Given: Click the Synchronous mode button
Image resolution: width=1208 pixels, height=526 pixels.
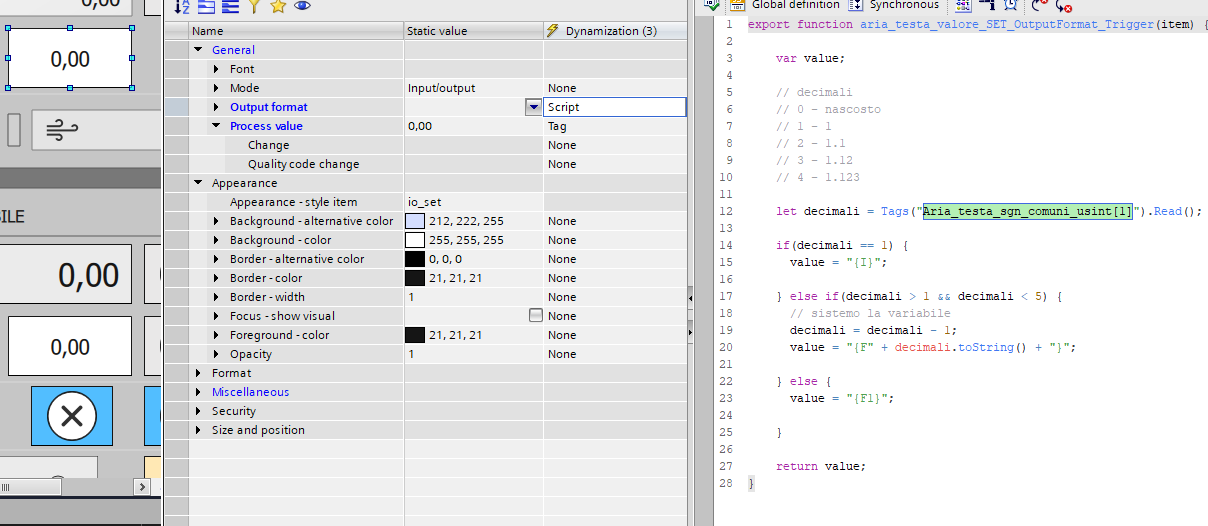Looking at the screenshot, I should (x=894, y=5).
